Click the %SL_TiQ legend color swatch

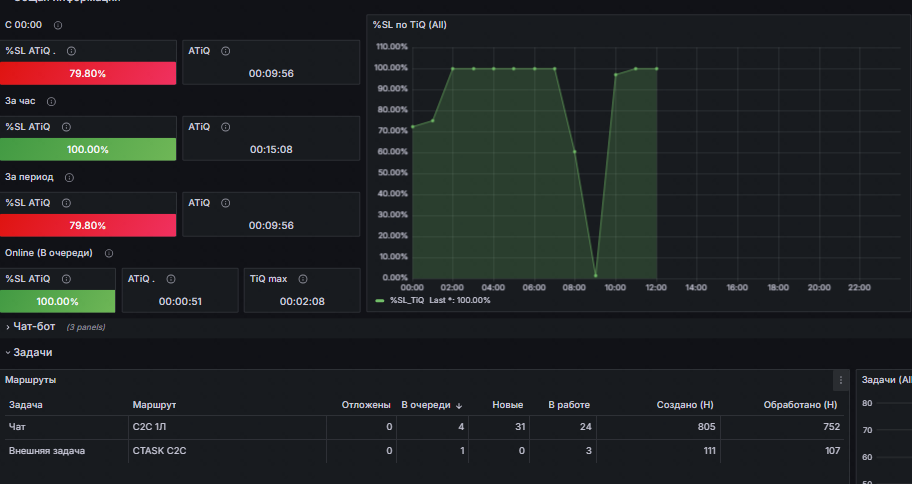pyautogui.click(x=380, y=301)
